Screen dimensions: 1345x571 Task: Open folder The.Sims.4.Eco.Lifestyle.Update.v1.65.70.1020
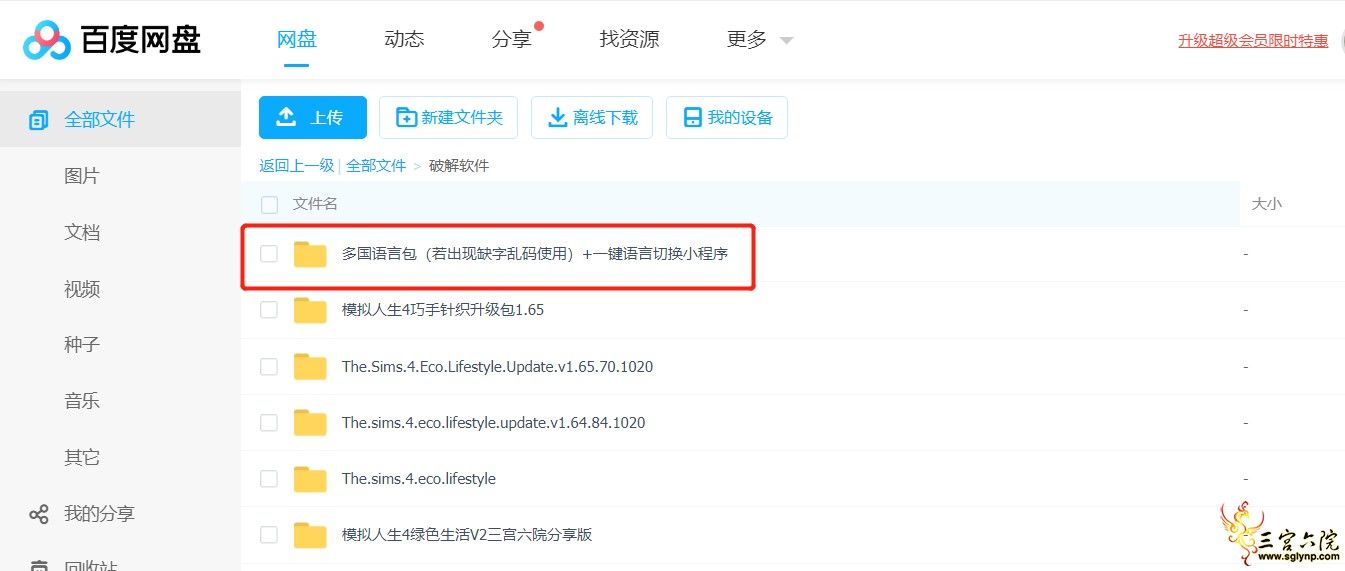(497, 367)
